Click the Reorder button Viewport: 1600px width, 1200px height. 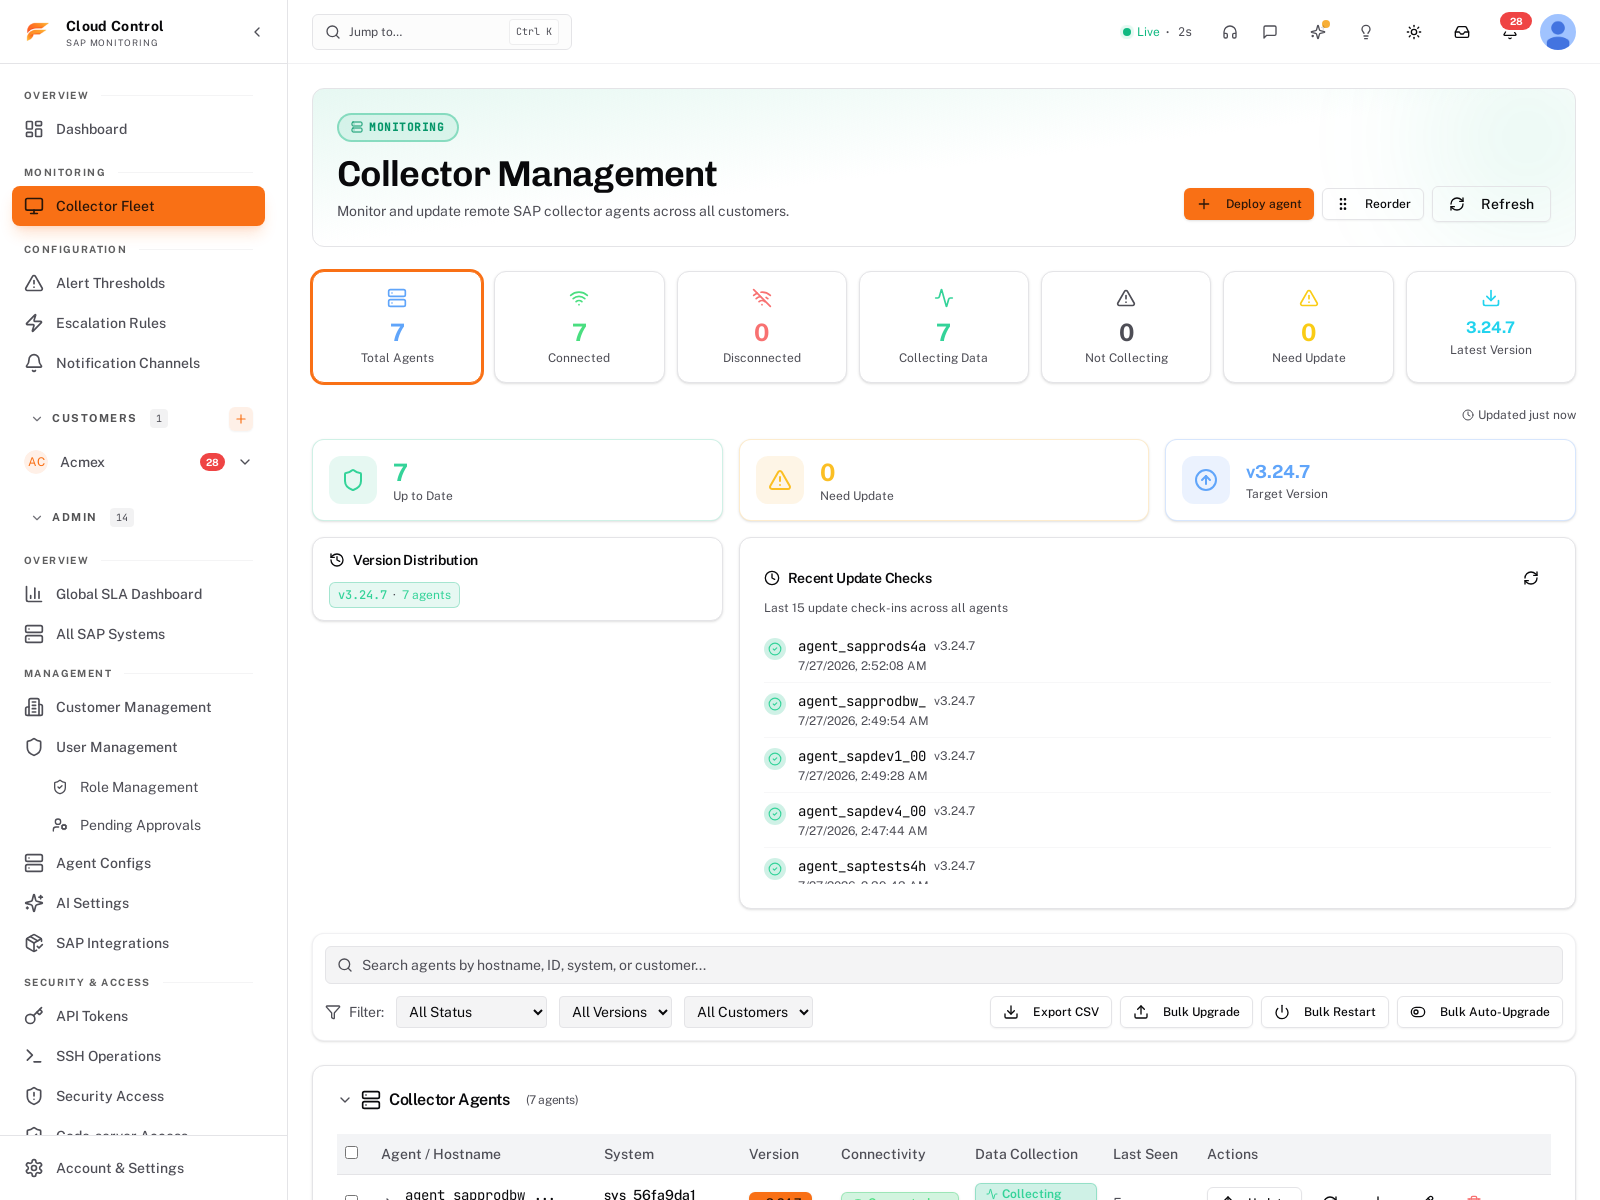point(1373,204)
